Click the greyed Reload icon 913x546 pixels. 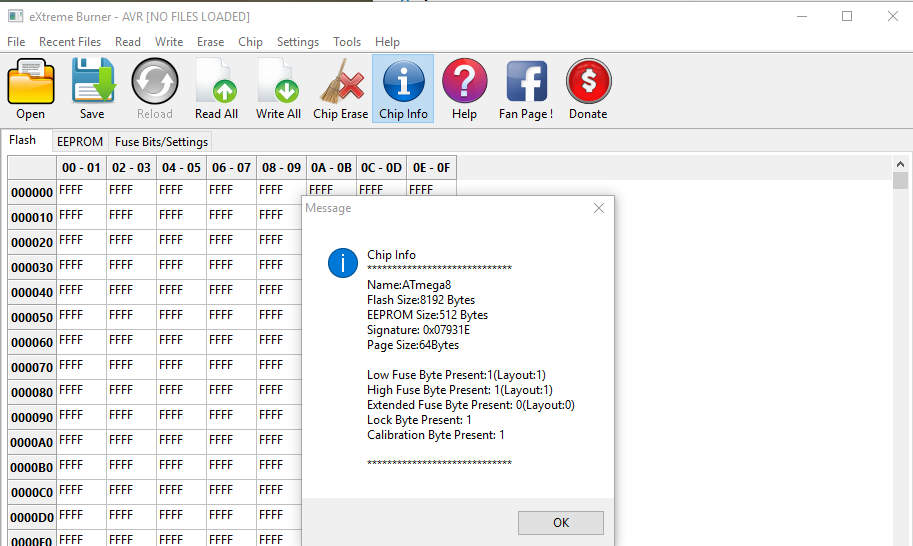pyautogui.click(x=155, y=81)
